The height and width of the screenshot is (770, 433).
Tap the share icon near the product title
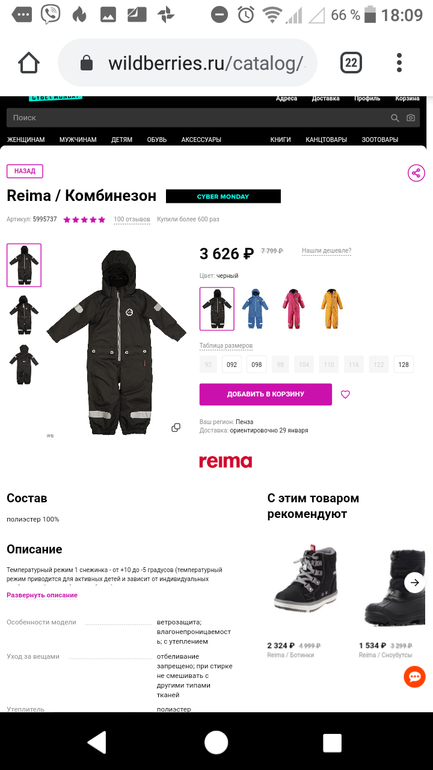[x=416, y=173]
